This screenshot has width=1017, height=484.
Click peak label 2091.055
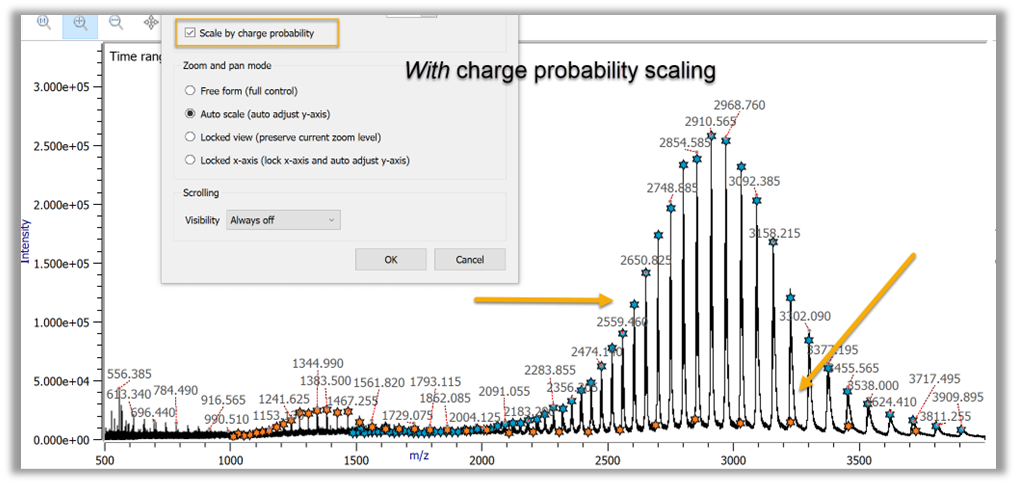(x=504, y=391)
